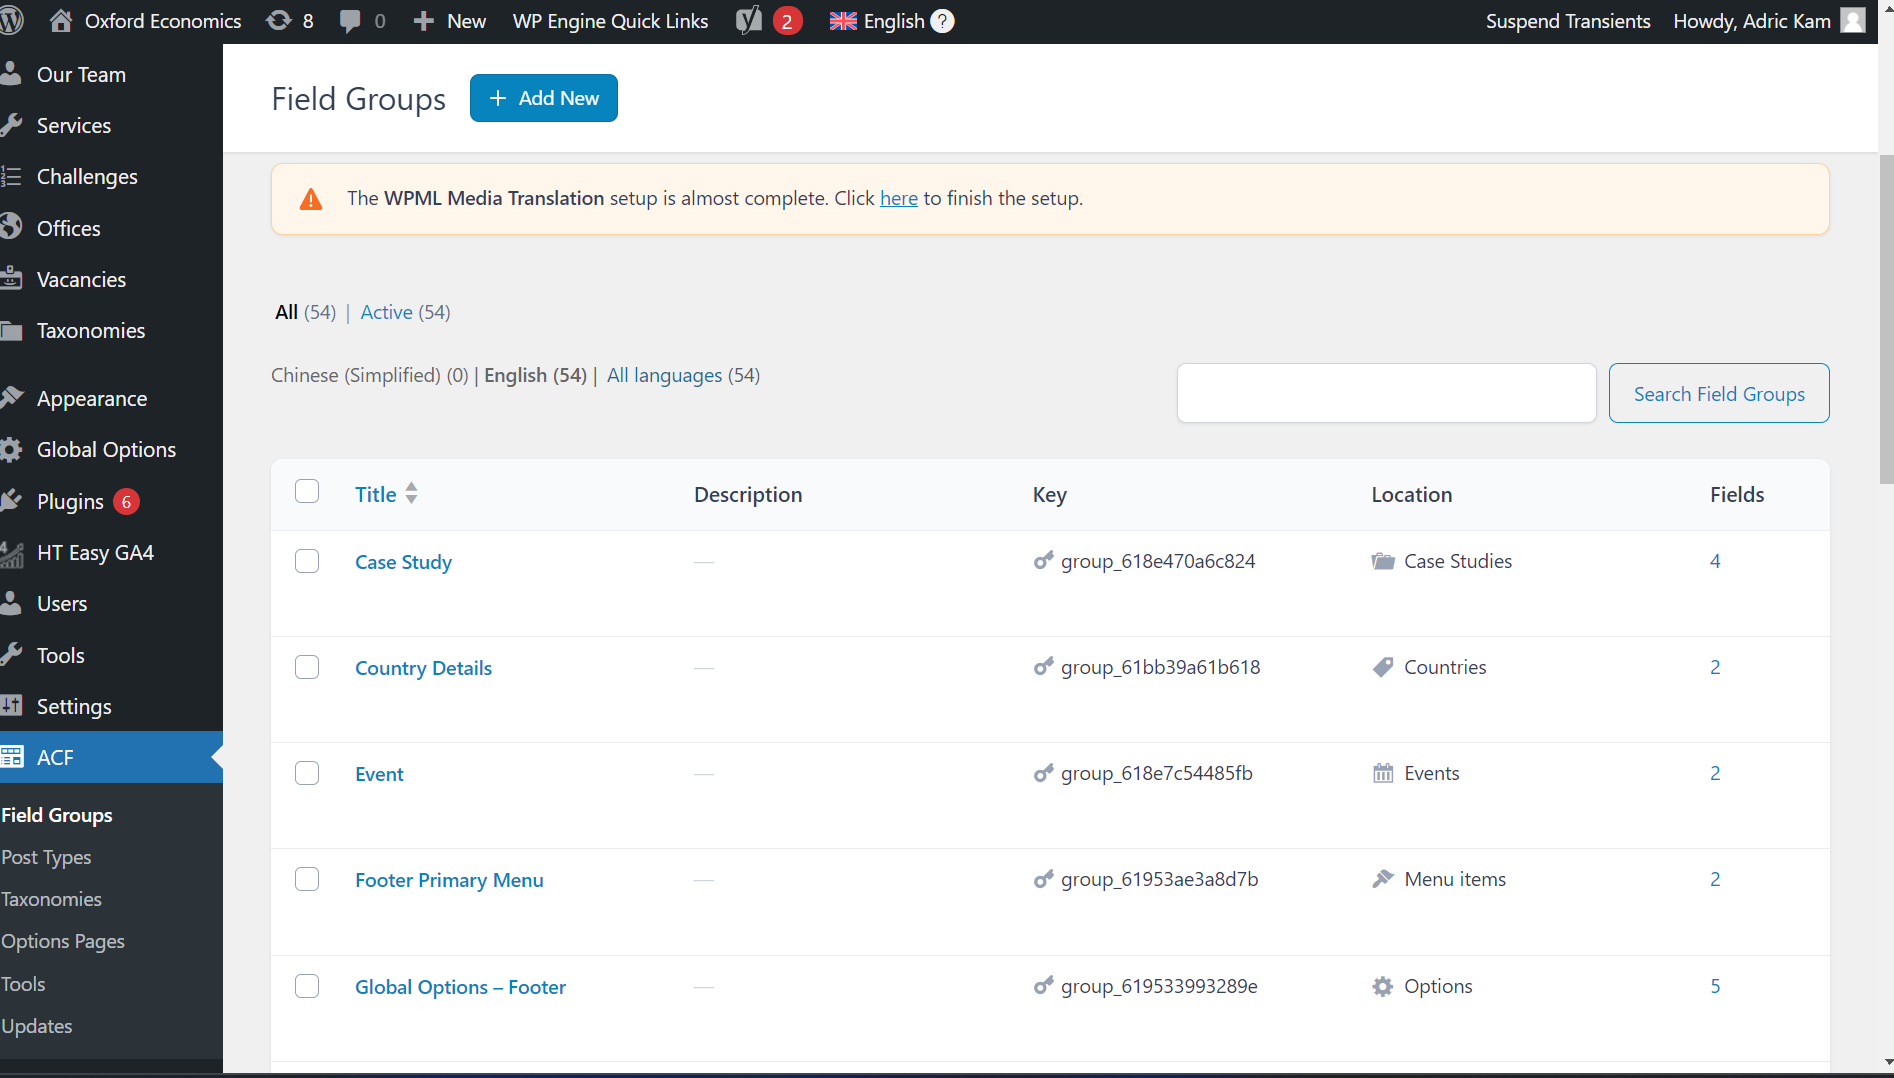Click the Add New field group button

click(x=544, y=98)
